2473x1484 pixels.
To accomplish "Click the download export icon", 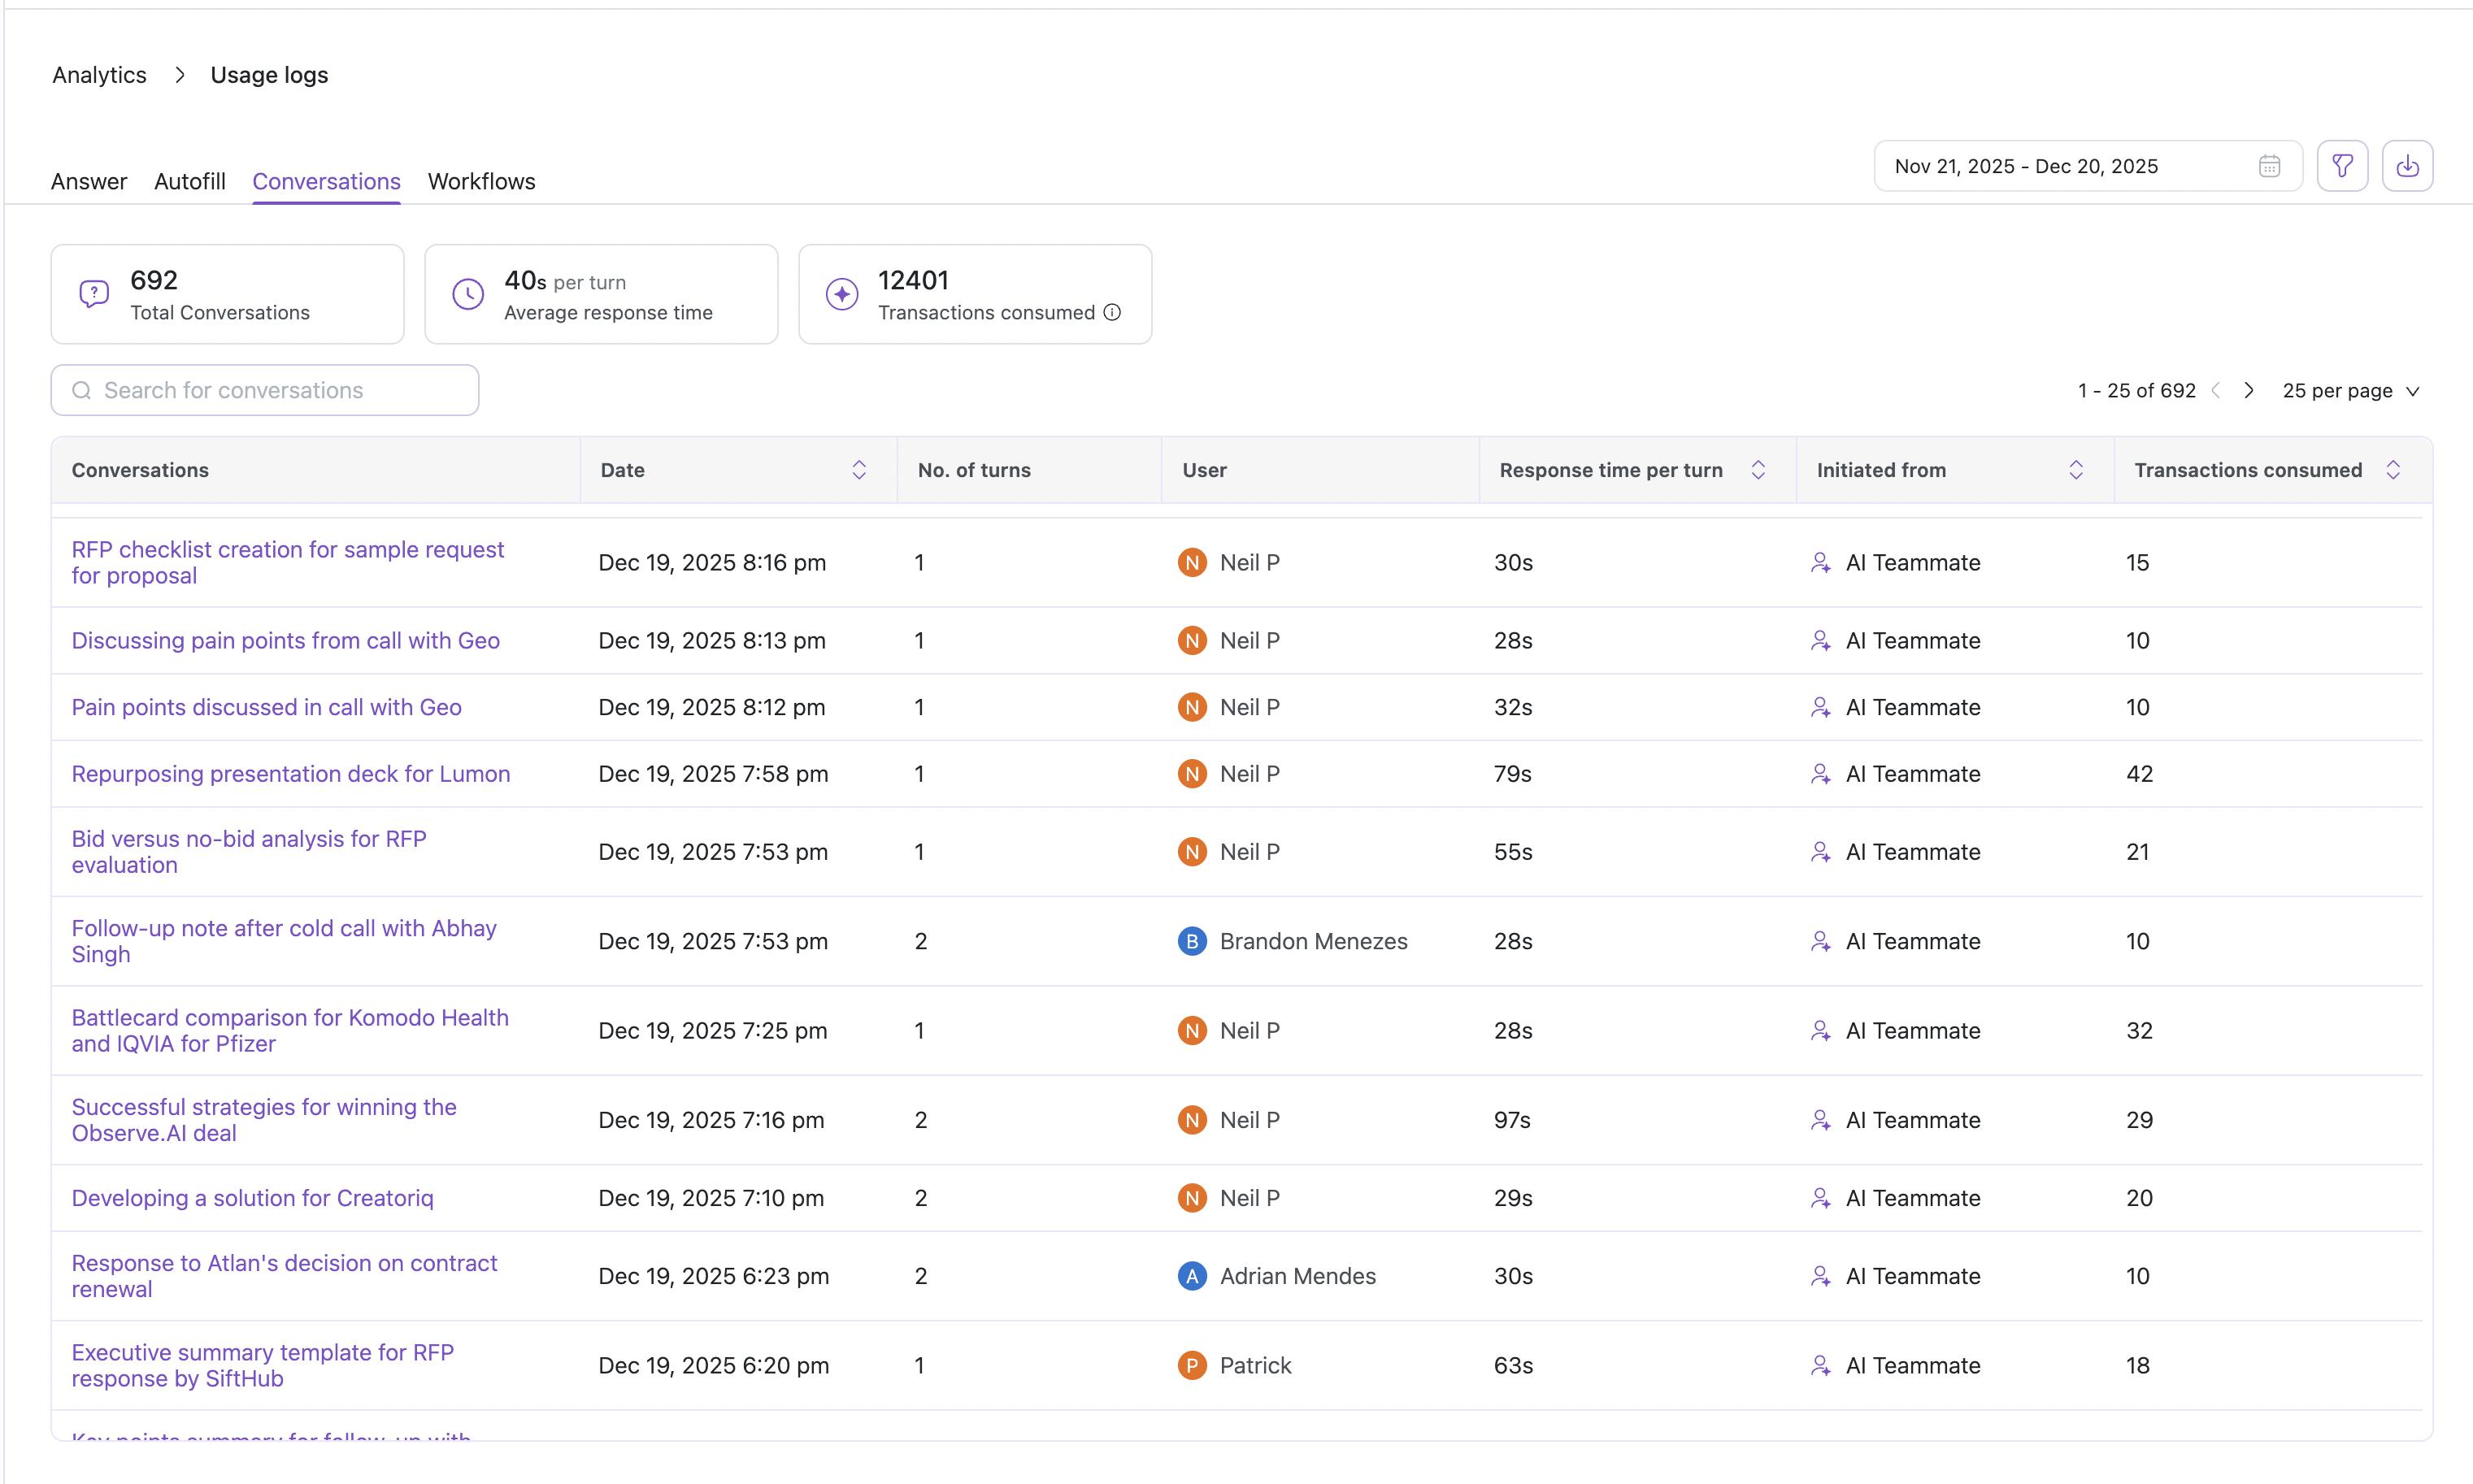I will pos(2407,166).
